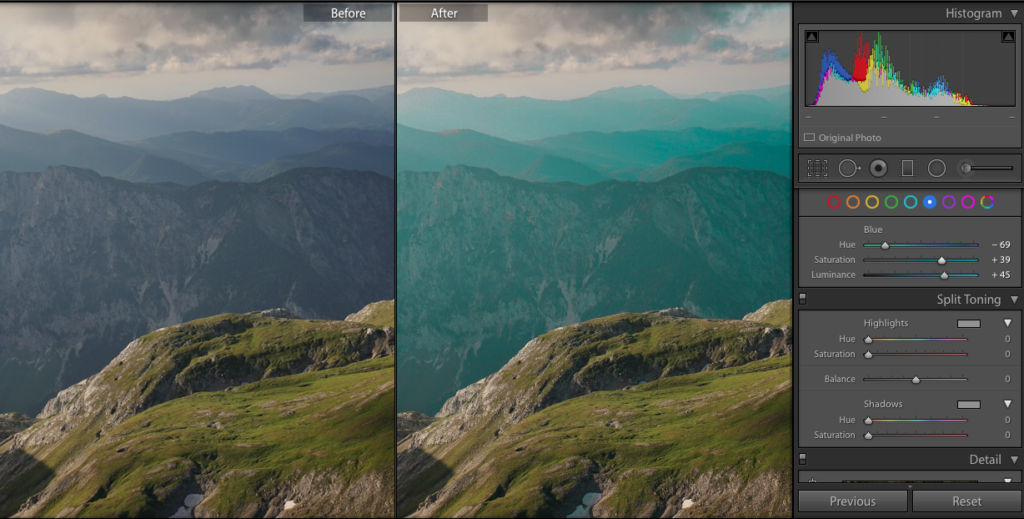Click the Previous button
This screenshot has height=519, width=1024.
click(852, 501)
